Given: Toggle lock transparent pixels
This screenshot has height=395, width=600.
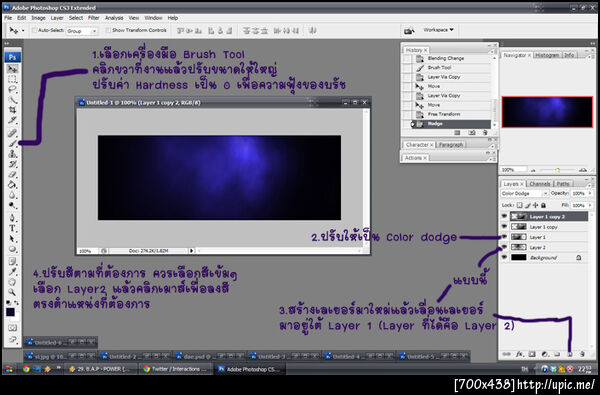Looking at the screenshot, I should click(519, 206).
